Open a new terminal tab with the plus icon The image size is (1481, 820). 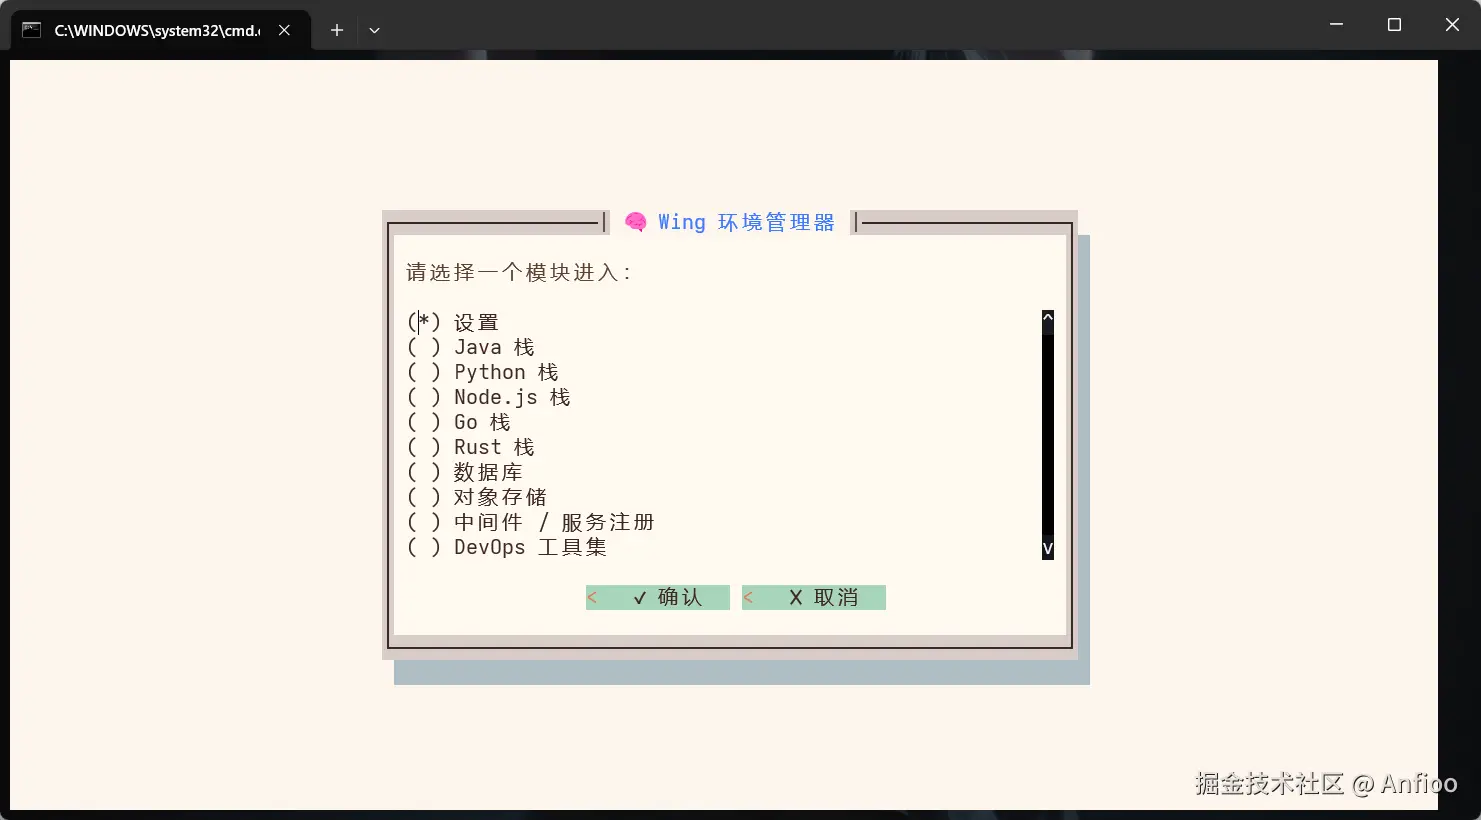coord(336,30)
